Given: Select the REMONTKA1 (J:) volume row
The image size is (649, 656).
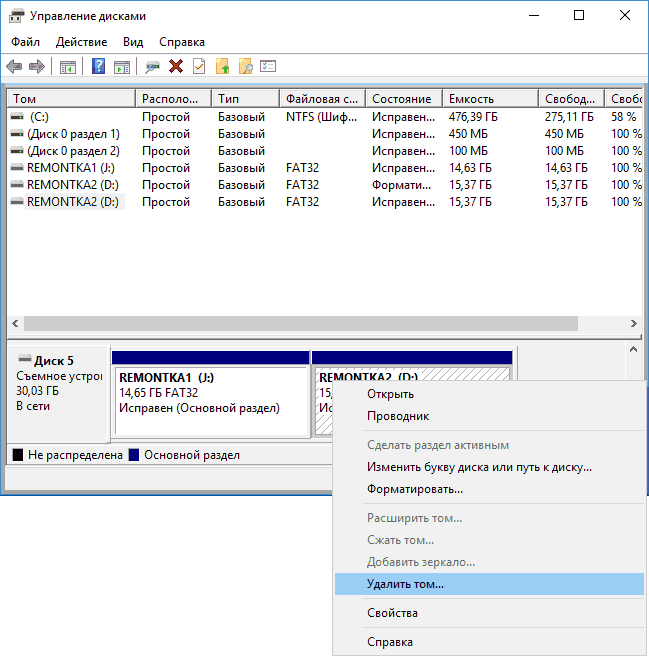Looking at the screenshot, I should tap(325, 168).
